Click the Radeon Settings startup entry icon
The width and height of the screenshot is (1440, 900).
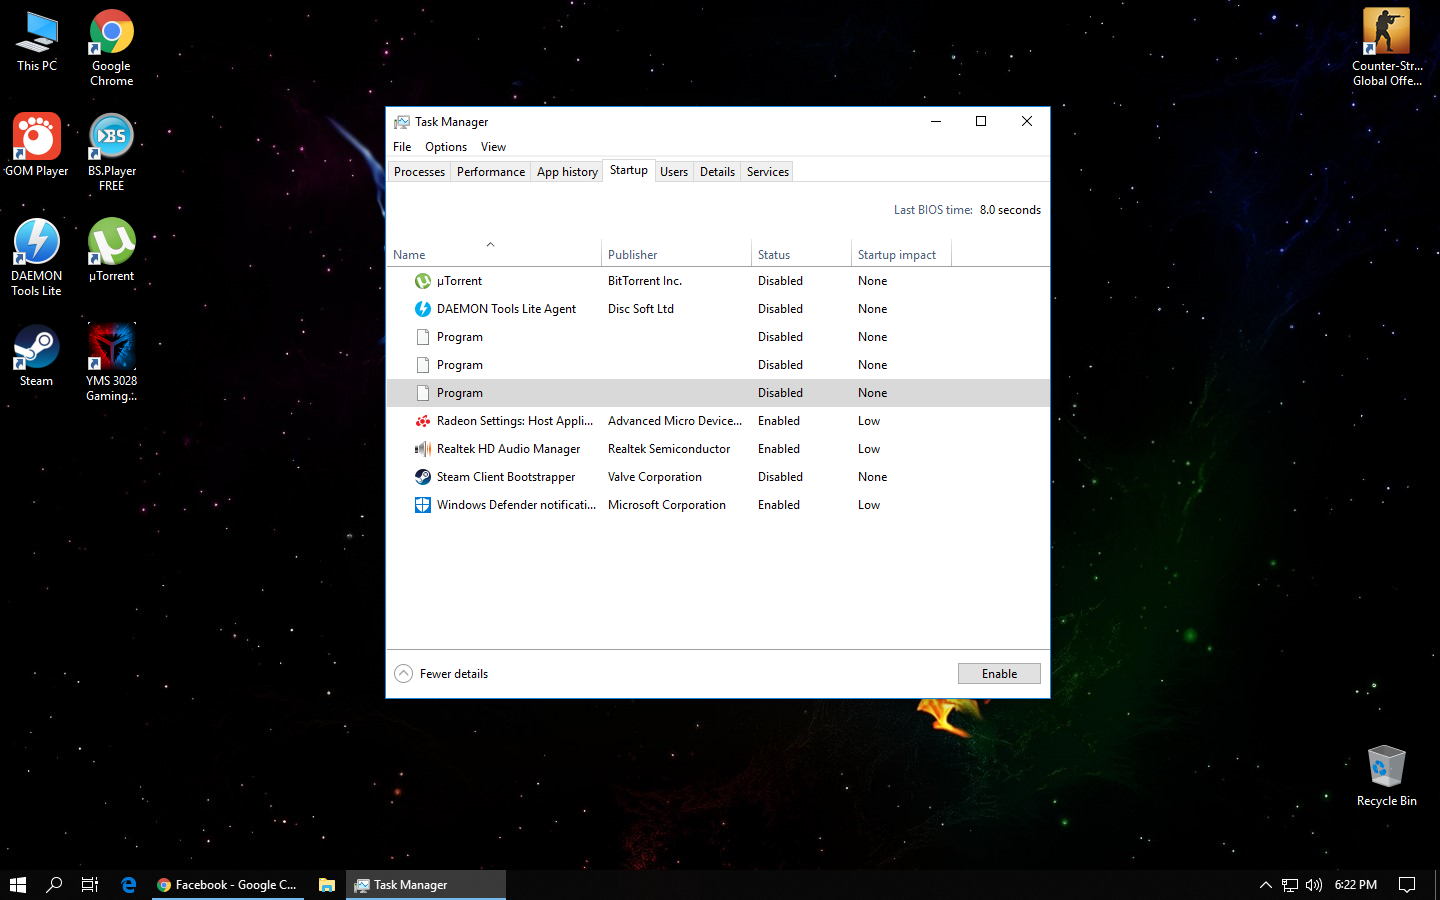(423, 421)
